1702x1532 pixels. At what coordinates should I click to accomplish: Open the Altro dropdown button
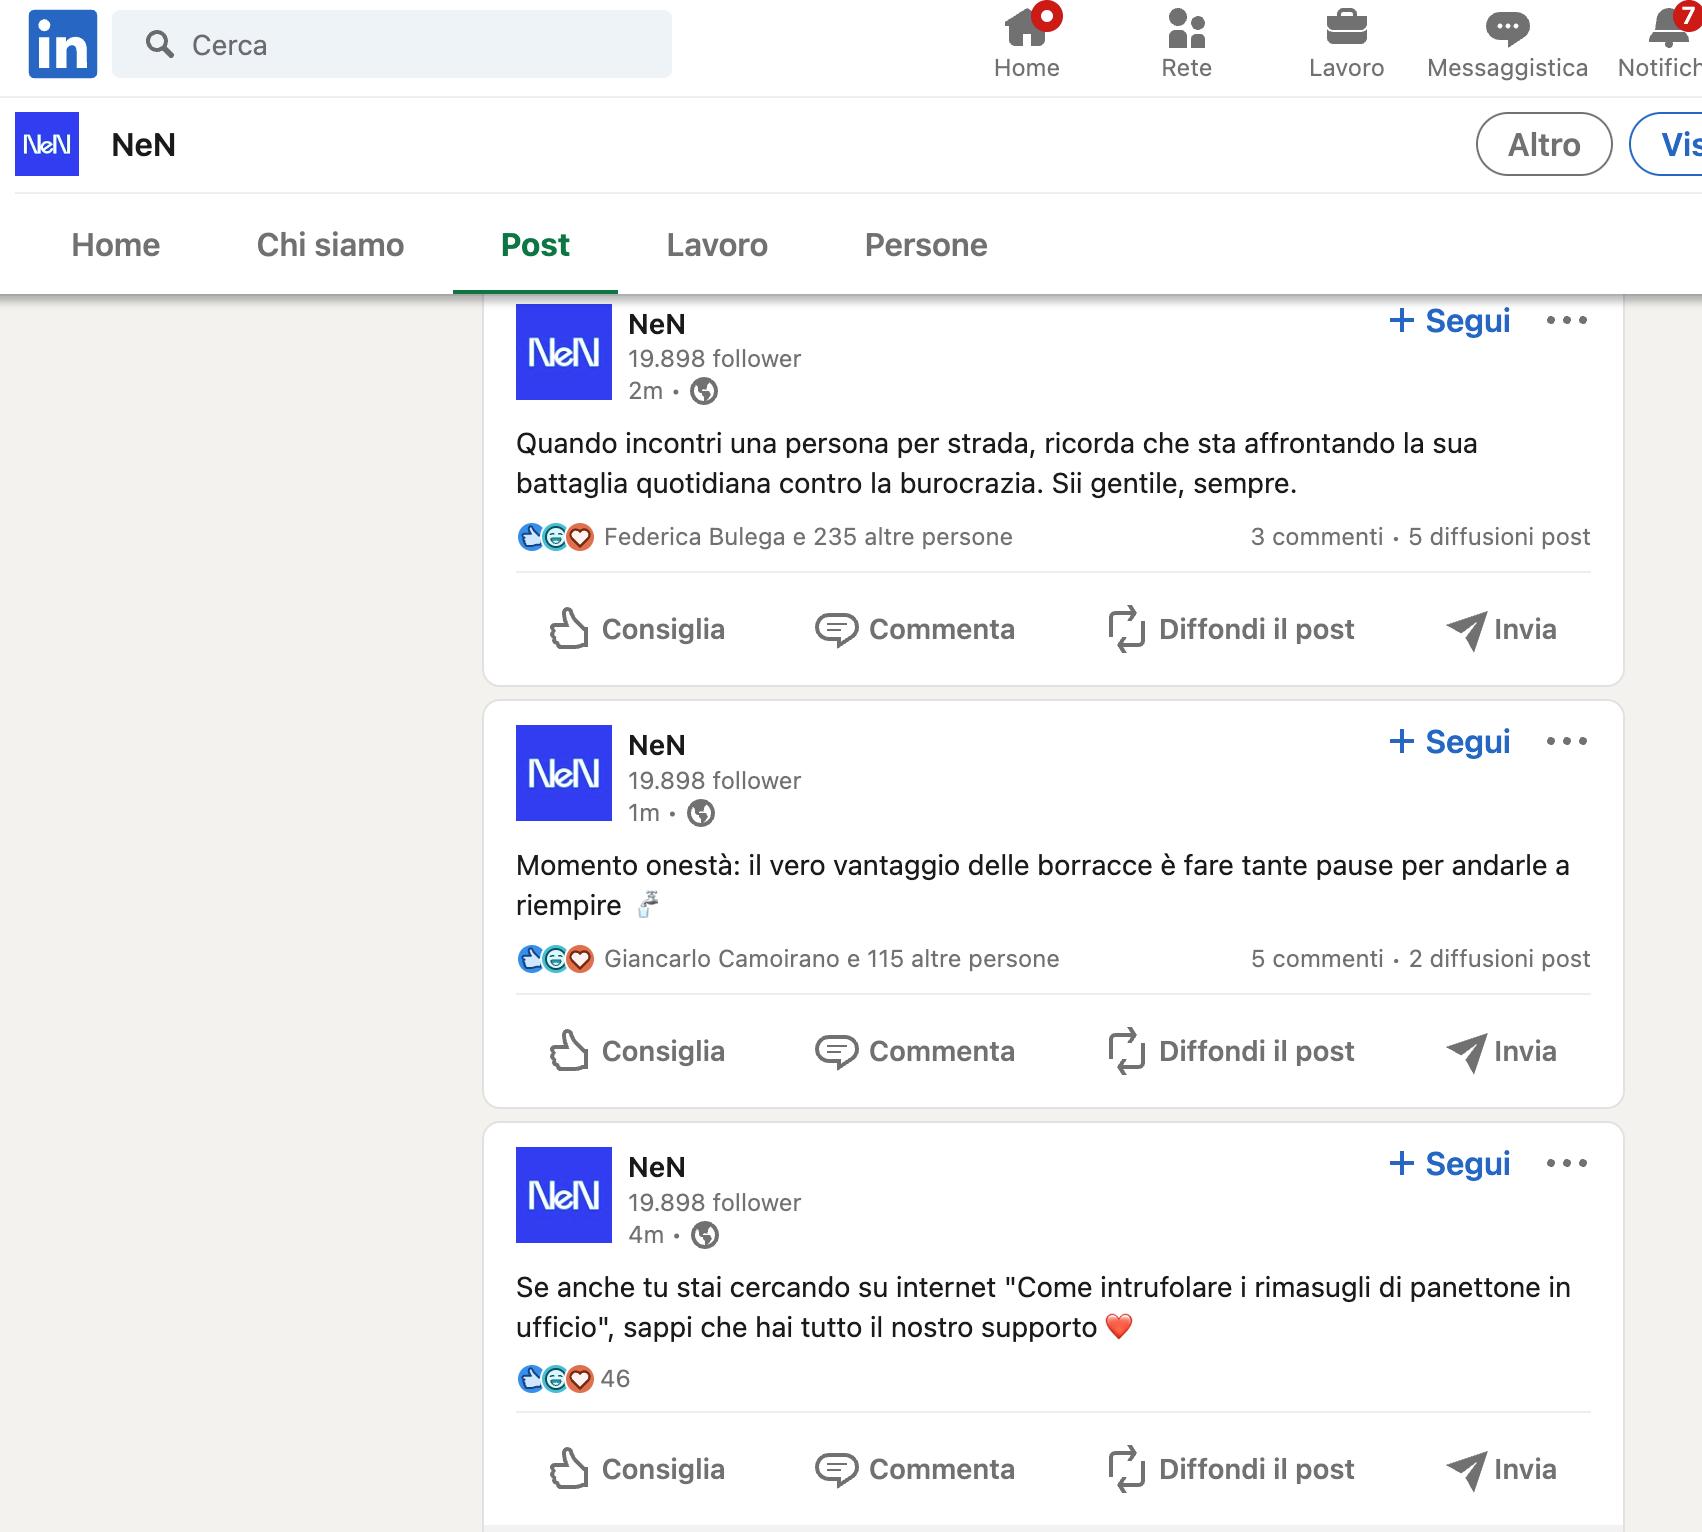(1544, 144)
